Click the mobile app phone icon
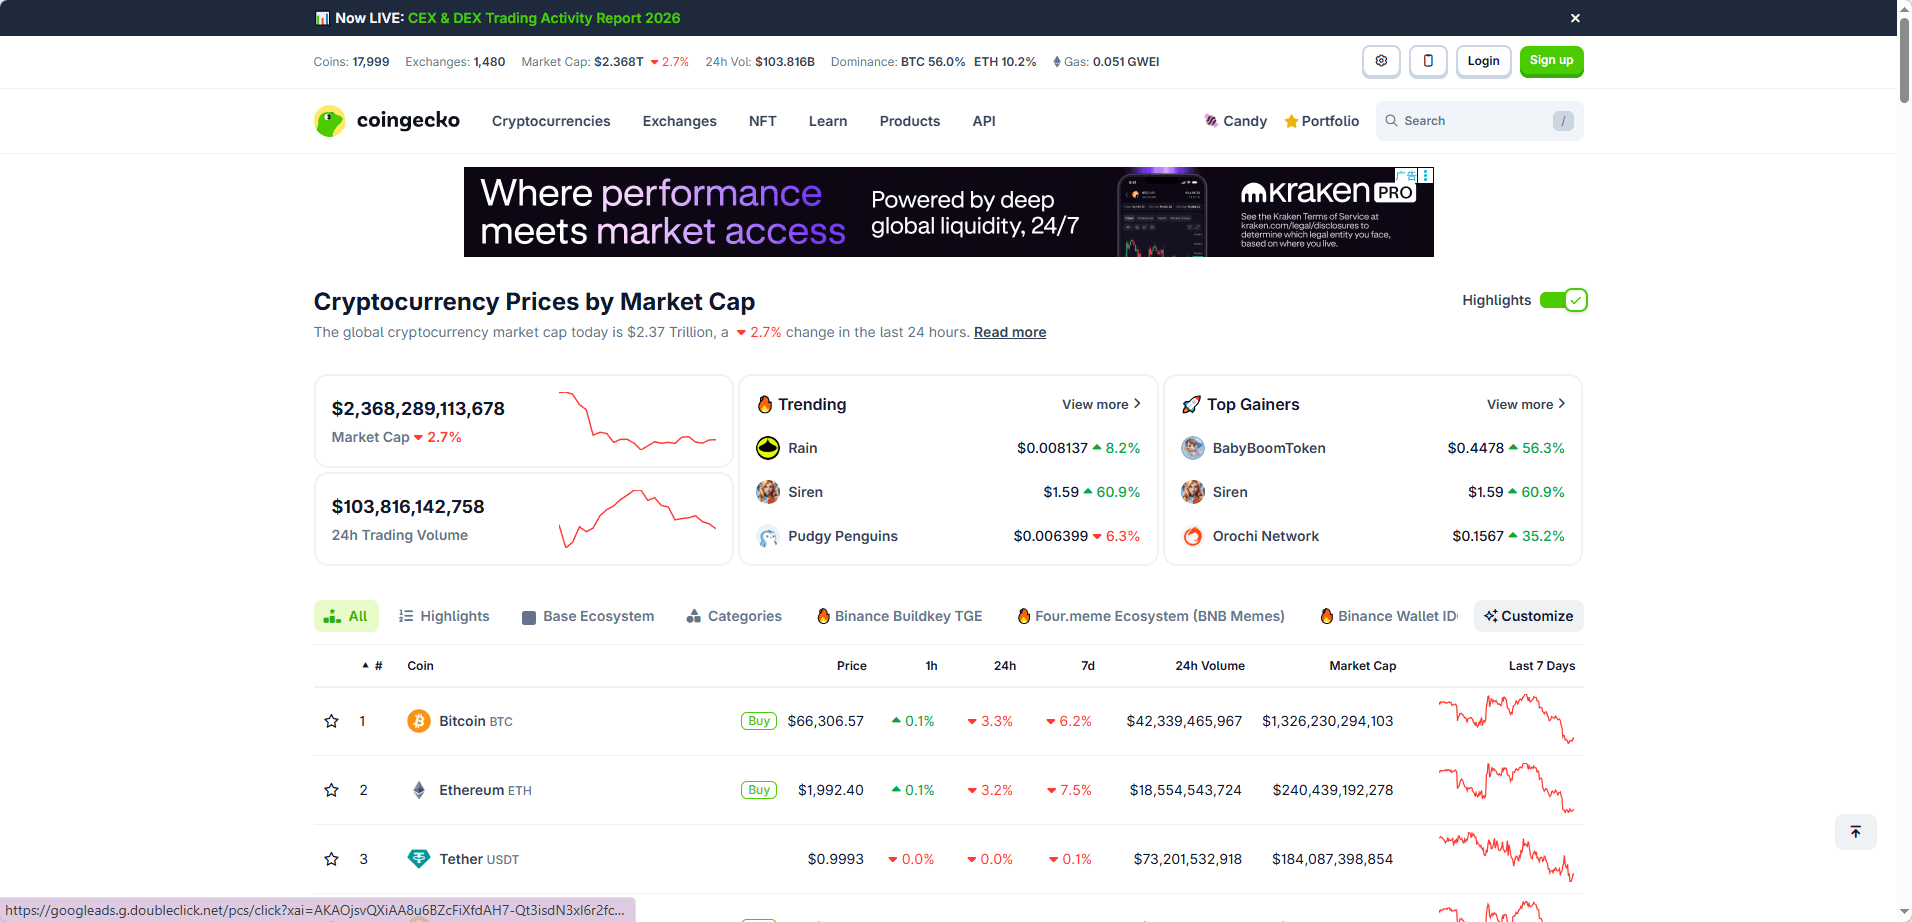This screenshot has height=922, width=1912. [1428, 61]
